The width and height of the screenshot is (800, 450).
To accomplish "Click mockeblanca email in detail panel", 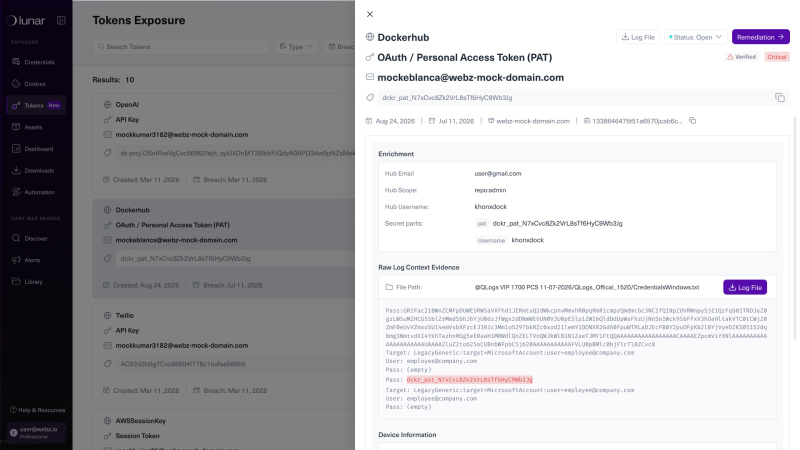I will [470, 78].
